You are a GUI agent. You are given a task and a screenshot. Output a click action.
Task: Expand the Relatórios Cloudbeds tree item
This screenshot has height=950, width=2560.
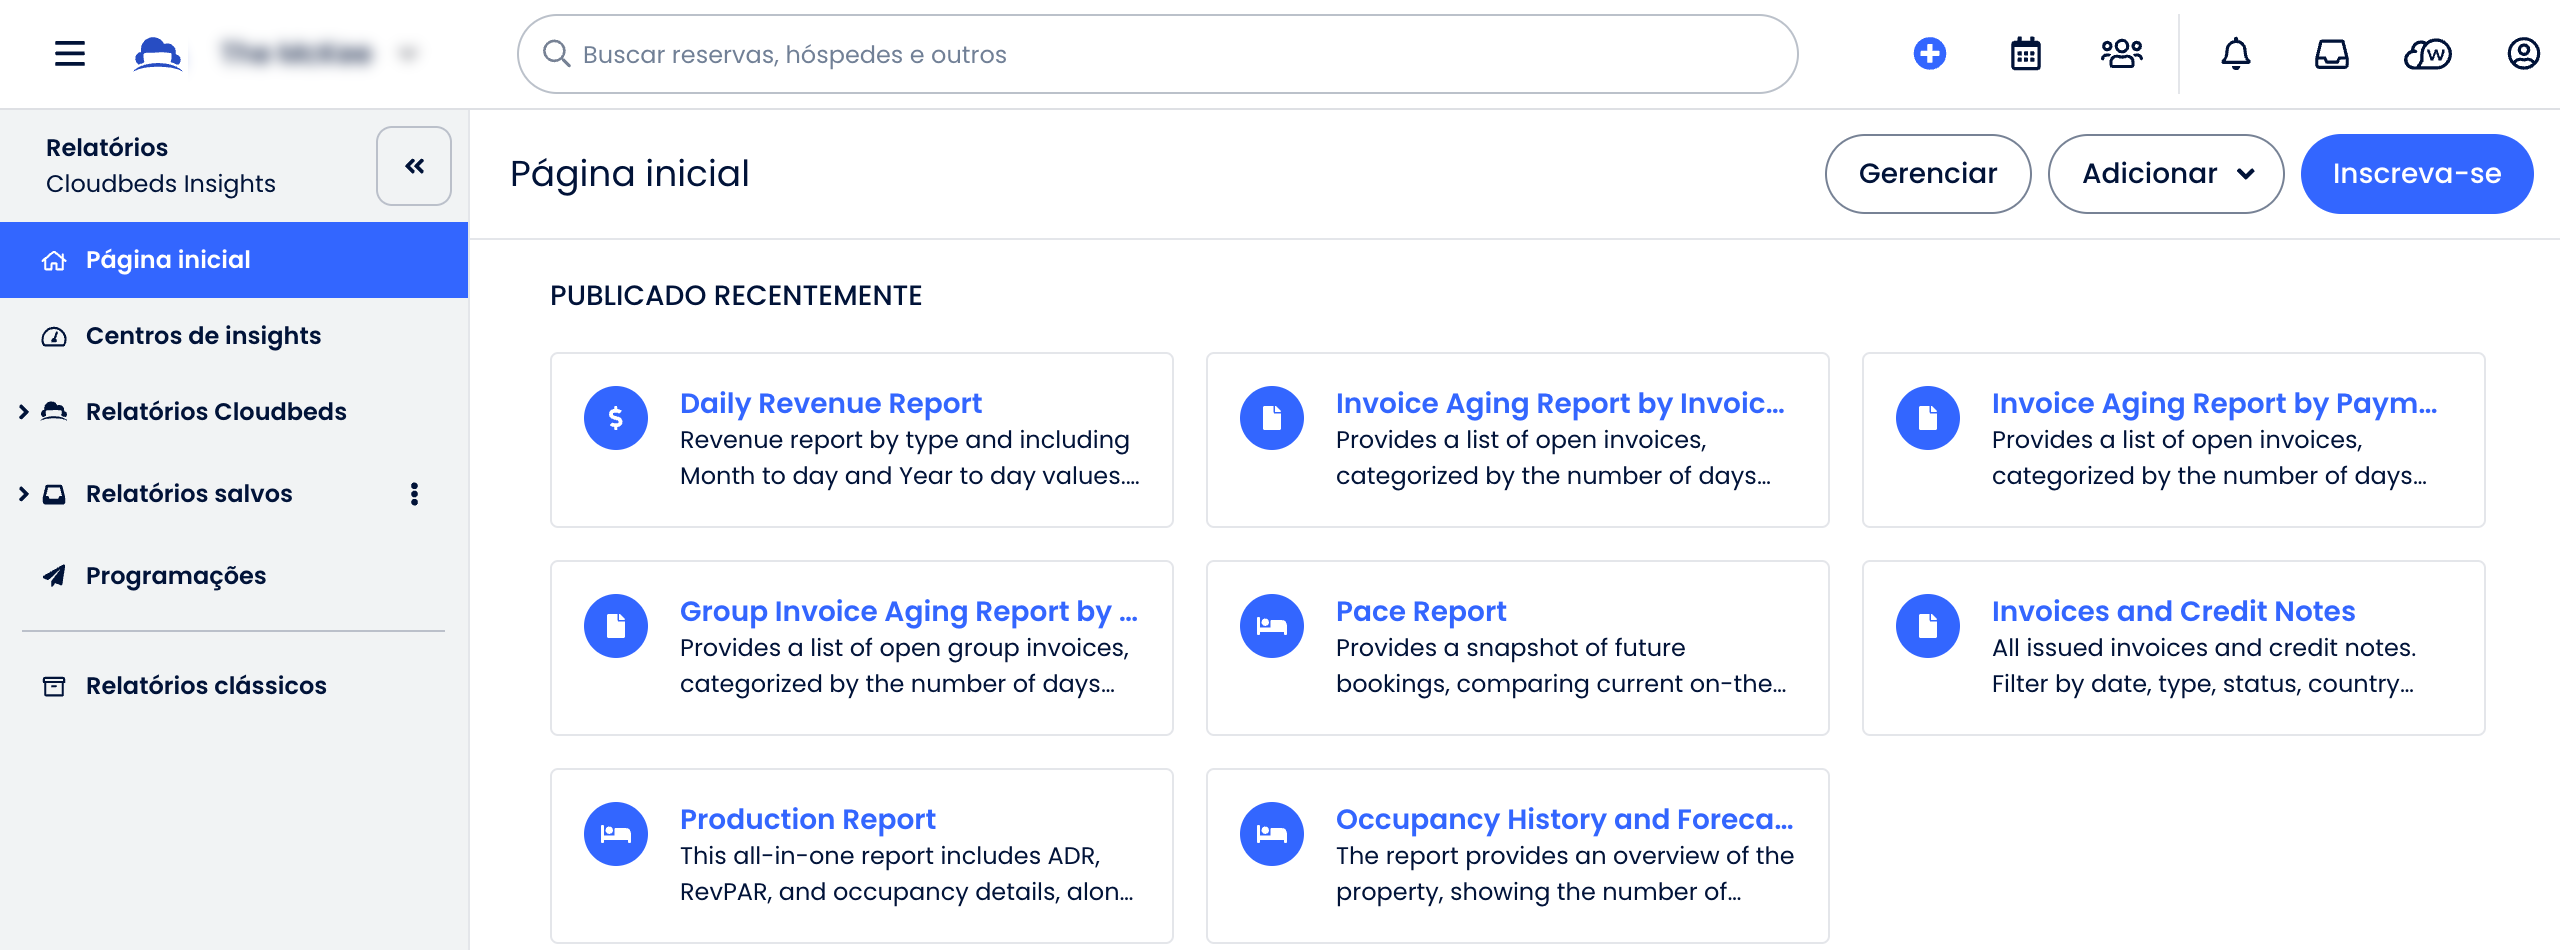pyautogui.click(x=23, y=411)
